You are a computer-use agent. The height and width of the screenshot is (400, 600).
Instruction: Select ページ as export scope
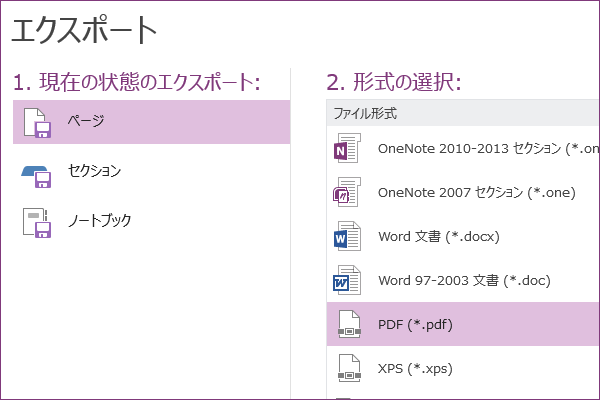152,122
